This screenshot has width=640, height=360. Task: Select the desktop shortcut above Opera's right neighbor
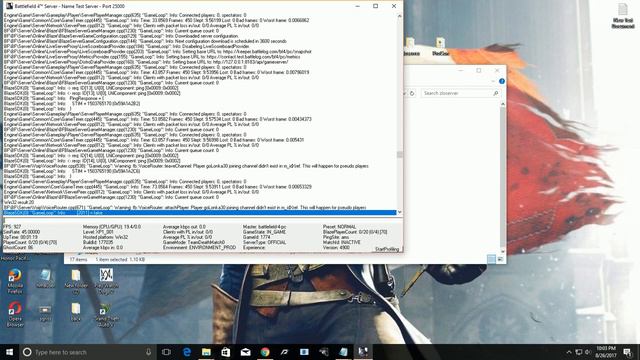(45, 278)
